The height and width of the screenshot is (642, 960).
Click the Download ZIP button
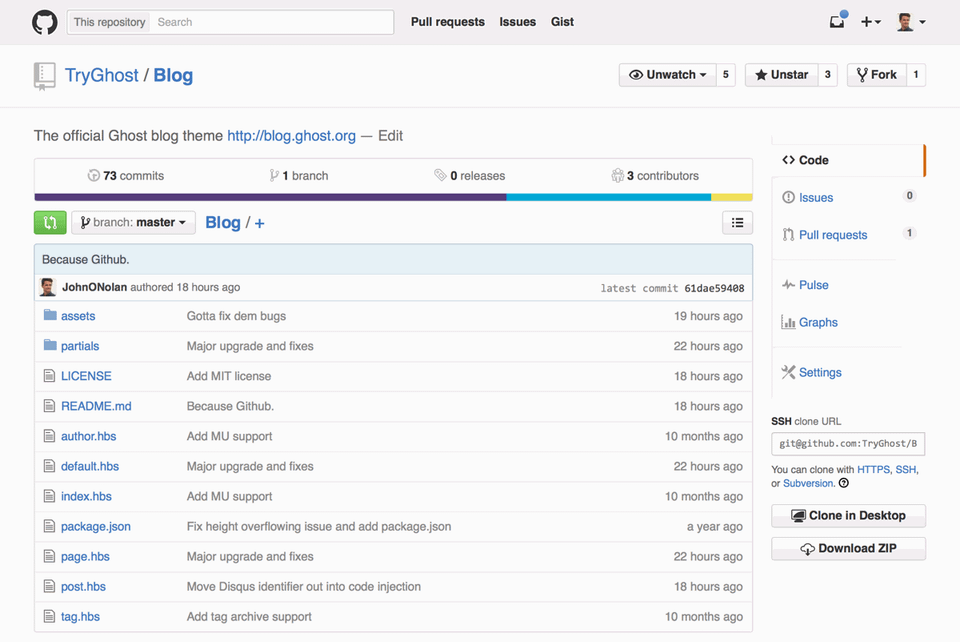848,548
